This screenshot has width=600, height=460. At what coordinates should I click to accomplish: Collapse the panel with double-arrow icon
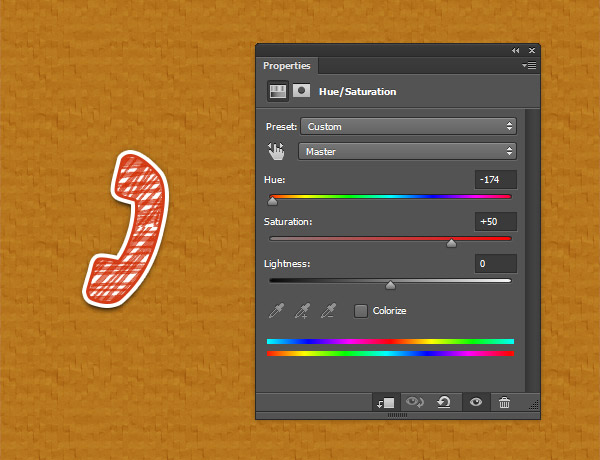(516, 50)
